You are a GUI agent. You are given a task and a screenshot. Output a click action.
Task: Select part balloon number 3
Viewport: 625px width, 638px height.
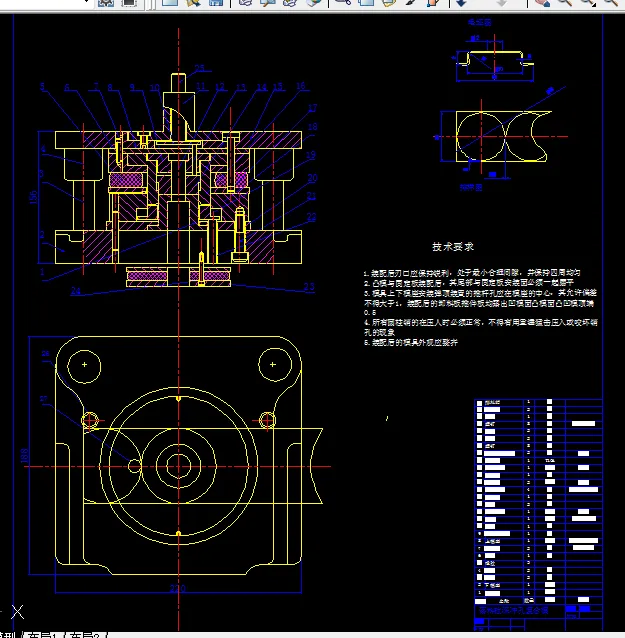pos(42,173)
